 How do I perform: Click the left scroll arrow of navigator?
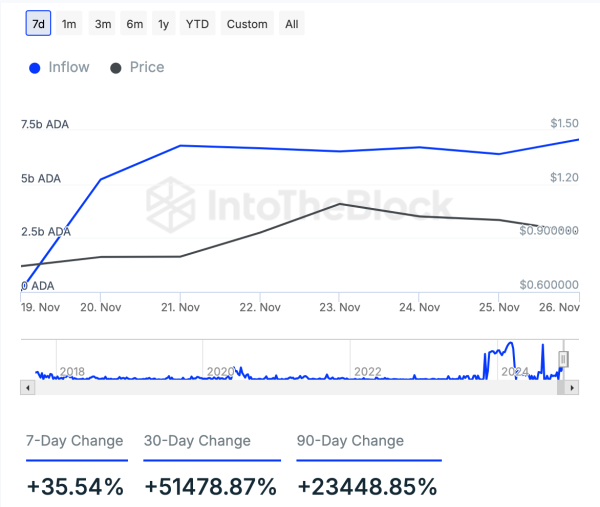[x=28, y=388]
